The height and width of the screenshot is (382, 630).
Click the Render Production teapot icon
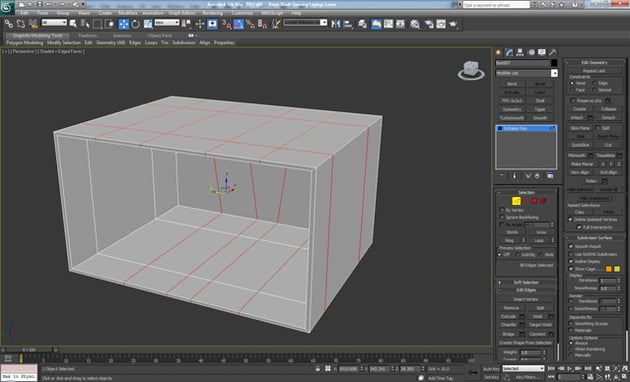tap(454, 24)
